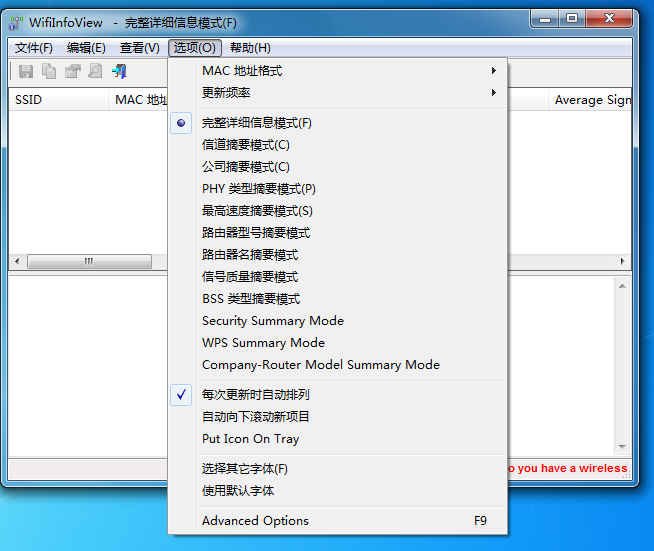Click the horizontal scrollbar thumb
Screen dimensions: 654x551
(x=89, y=262)
